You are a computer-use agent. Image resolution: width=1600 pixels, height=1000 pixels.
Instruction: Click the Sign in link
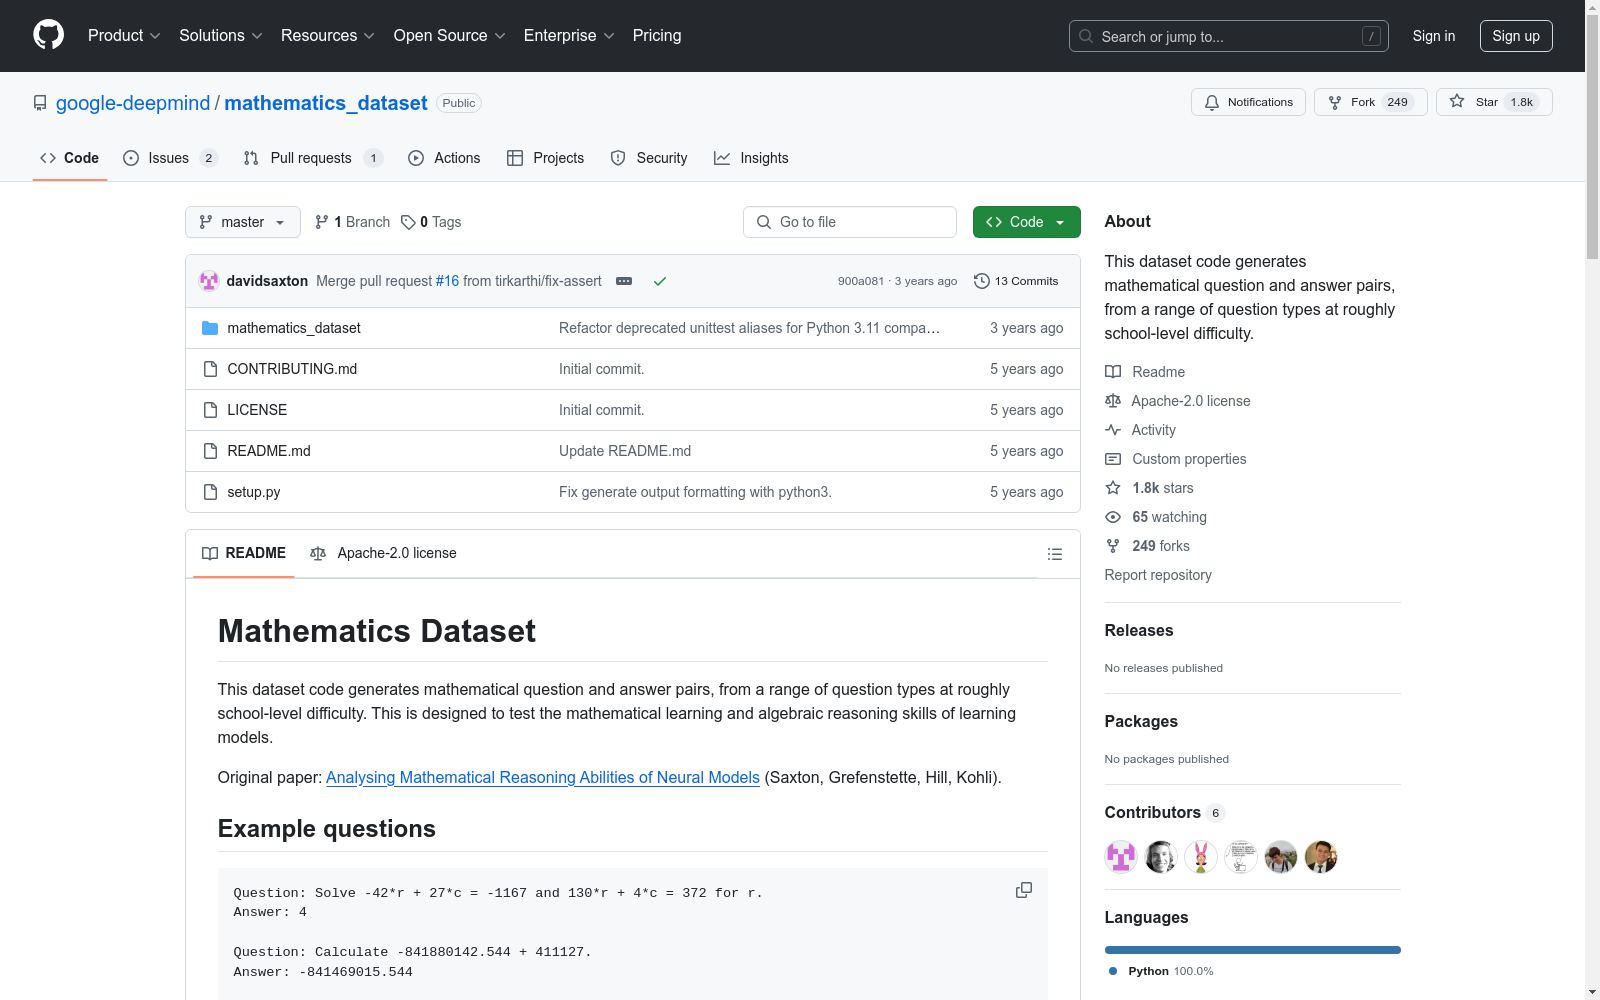coord(1434,36)
